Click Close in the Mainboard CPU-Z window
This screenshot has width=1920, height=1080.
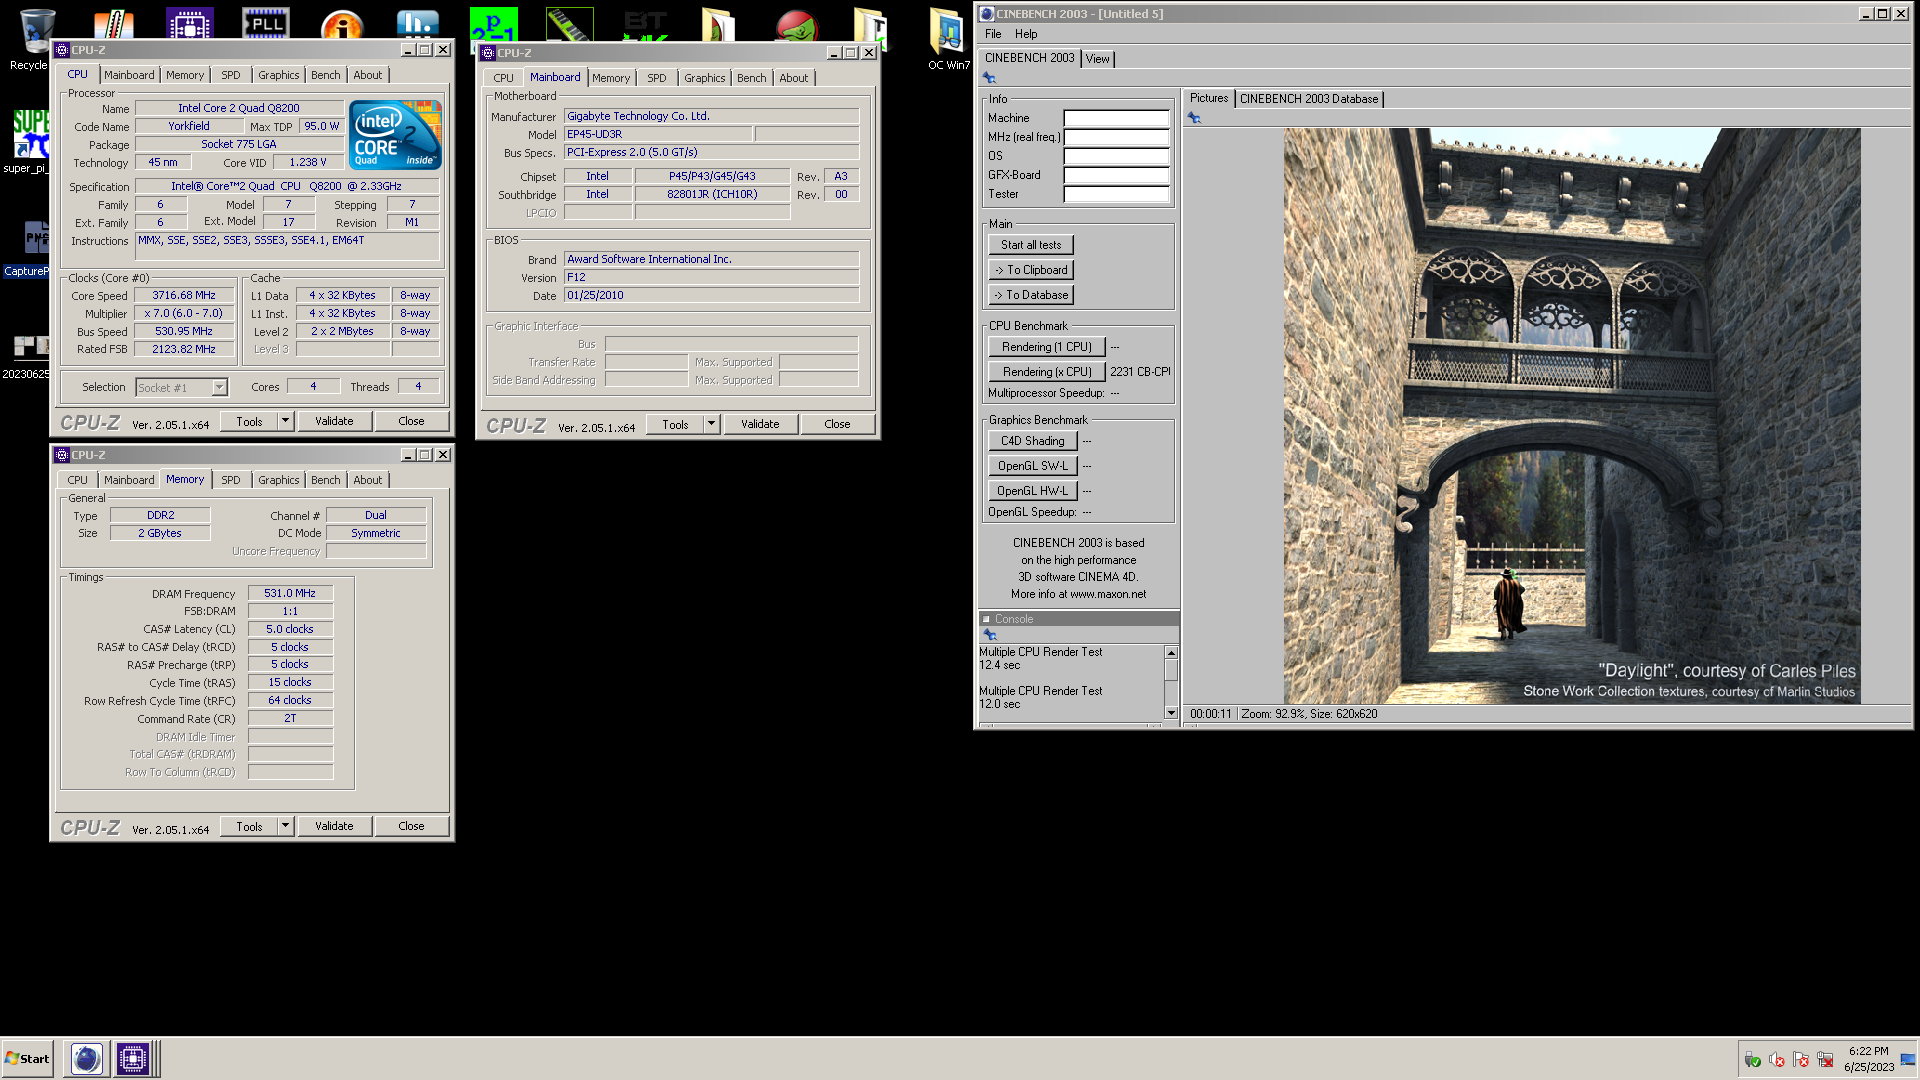click(837, 424)
